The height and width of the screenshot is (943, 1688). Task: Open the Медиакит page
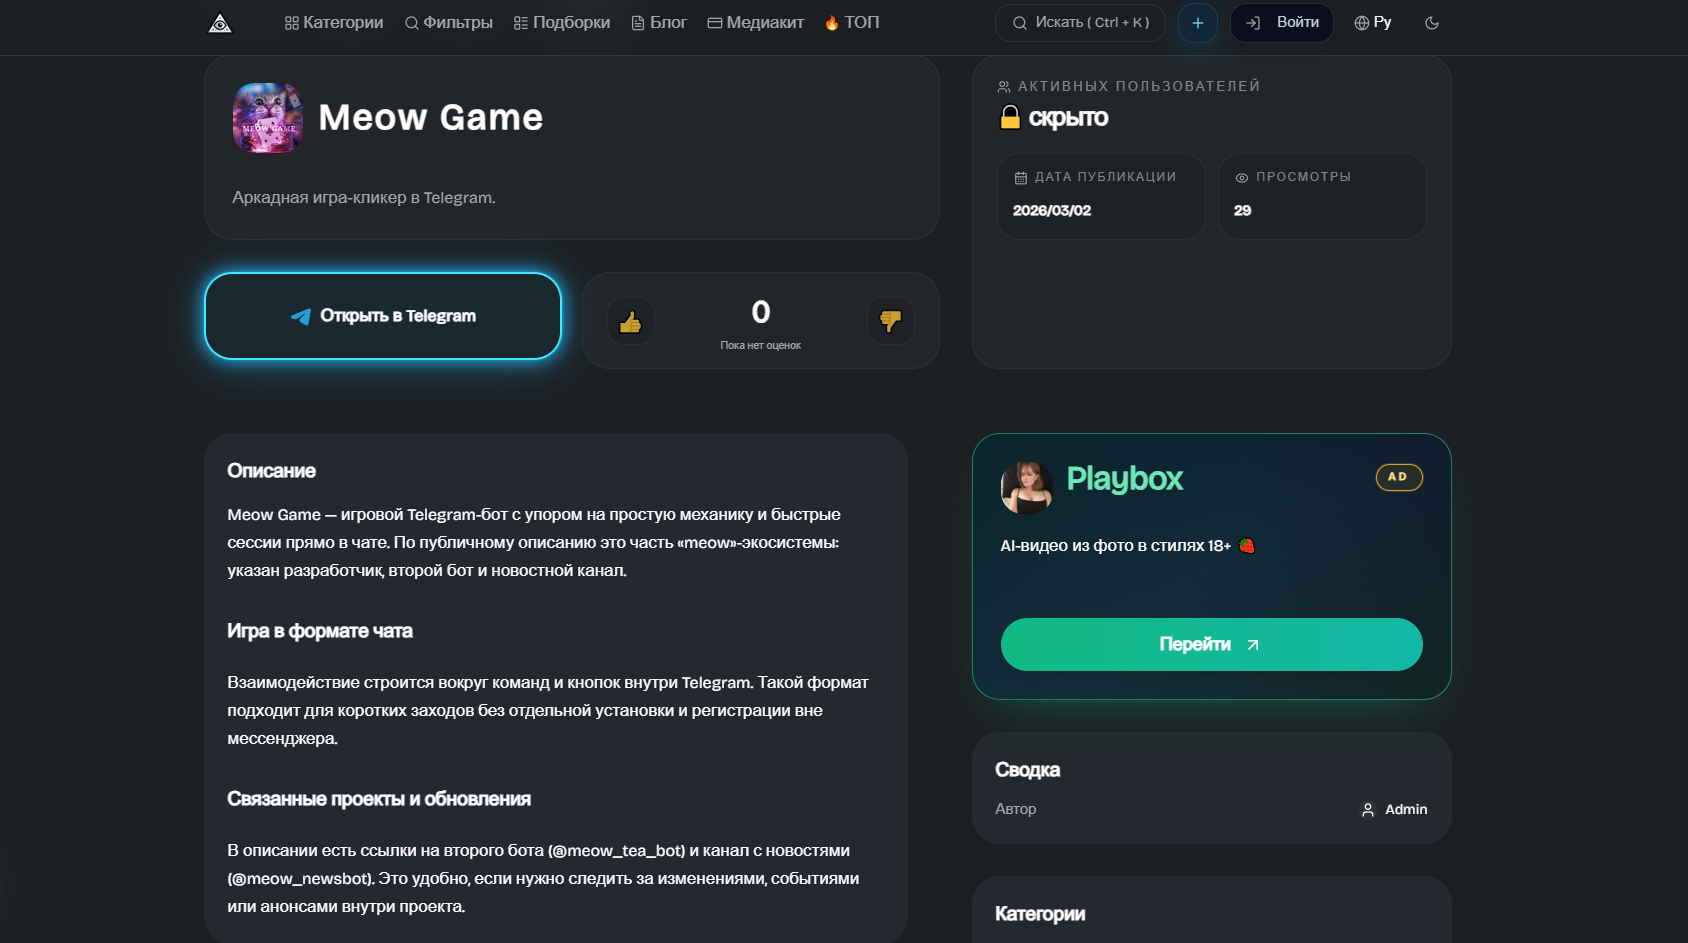pos(756,23)
